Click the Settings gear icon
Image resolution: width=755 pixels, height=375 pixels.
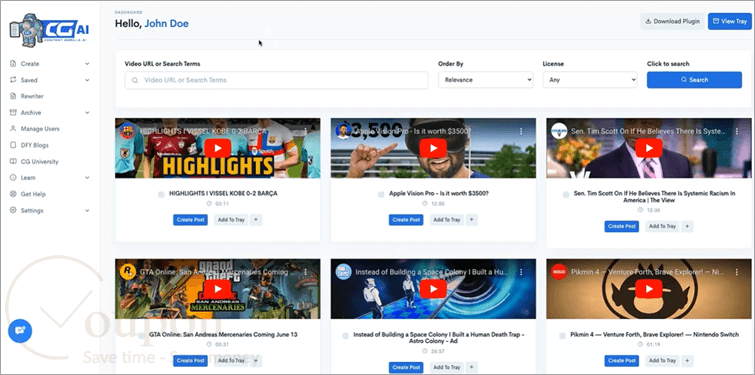pyautogui.click(x=13, y=210)
